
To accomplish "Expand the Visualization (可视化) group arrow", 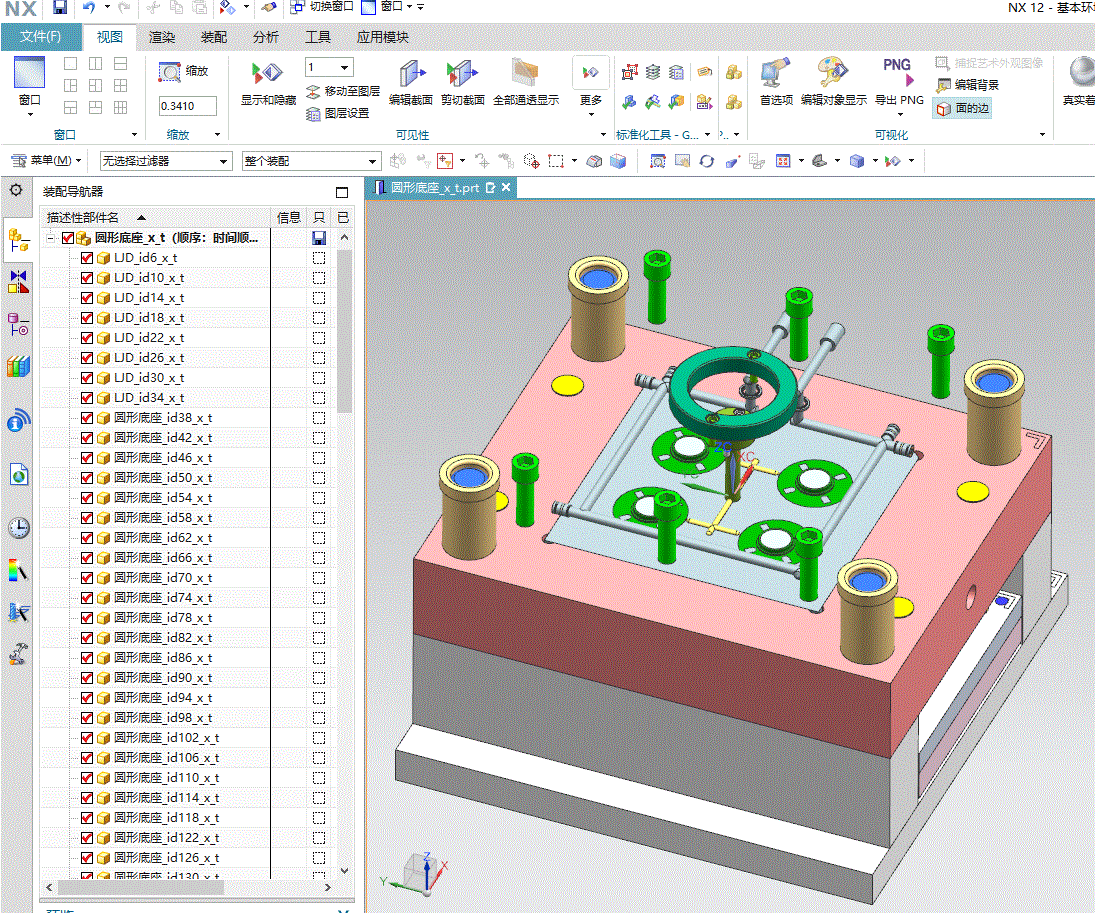I will [1042, 135].
